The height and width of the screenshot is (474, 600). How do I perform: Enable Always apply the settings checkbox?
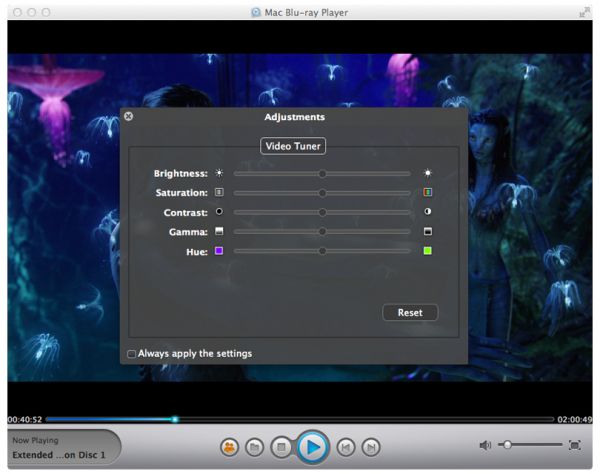click(x=131, y=354)
